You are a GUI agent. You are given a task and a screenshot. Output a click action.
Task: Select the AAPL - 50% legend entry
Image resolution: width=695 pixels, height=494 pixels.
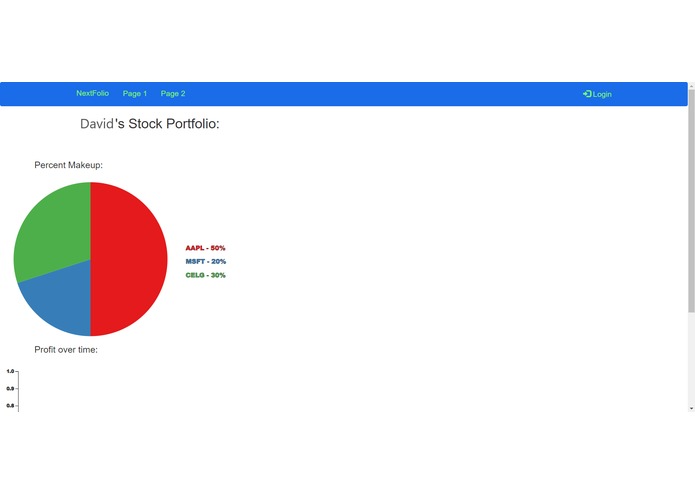pos(205,248)
